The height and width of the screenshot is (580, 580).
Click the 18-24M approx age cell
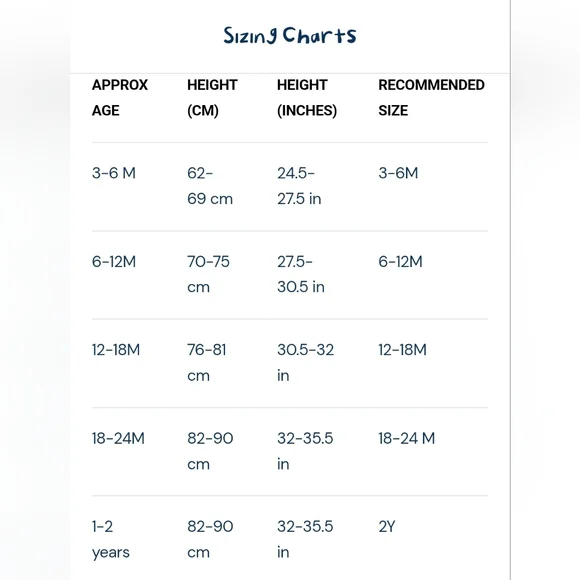[118, 438]
